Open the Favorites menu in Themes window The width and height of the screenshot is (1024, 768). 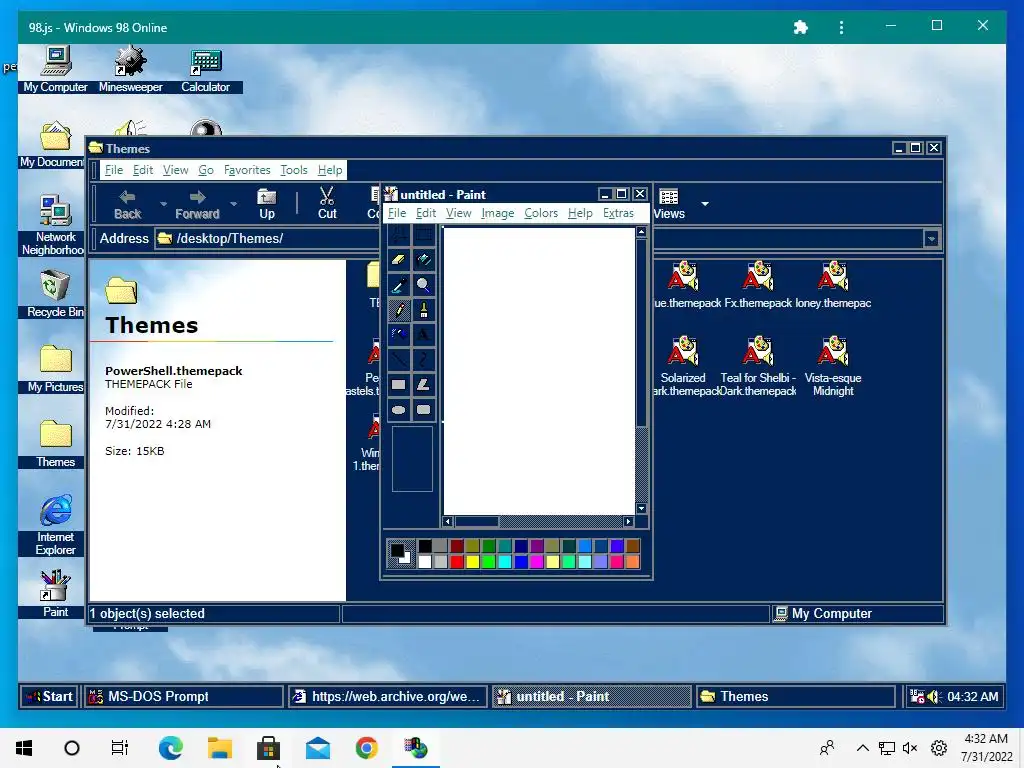247,170
